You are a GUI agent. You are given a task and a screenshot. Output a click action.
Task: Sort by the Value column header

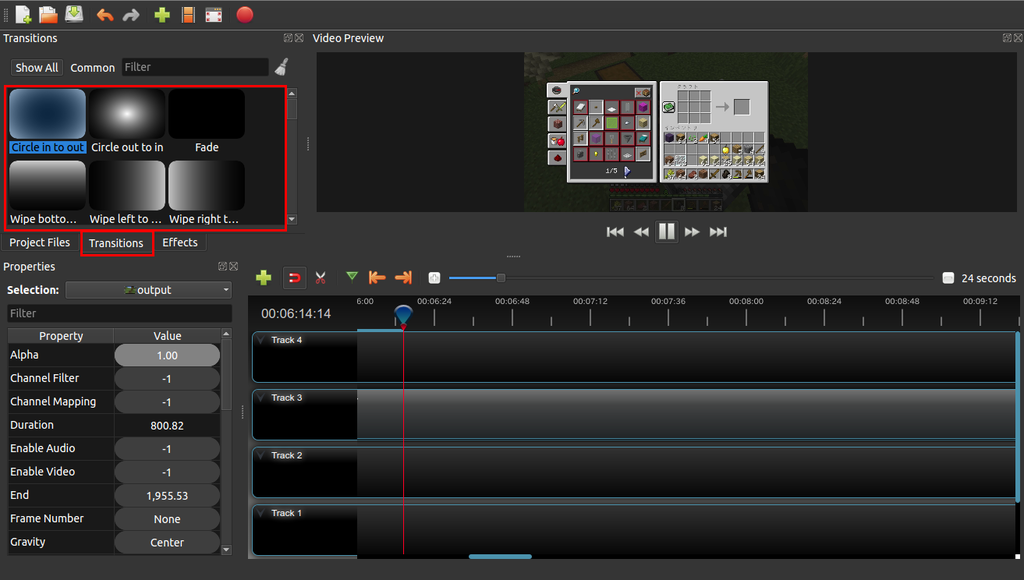pos(167,336)
